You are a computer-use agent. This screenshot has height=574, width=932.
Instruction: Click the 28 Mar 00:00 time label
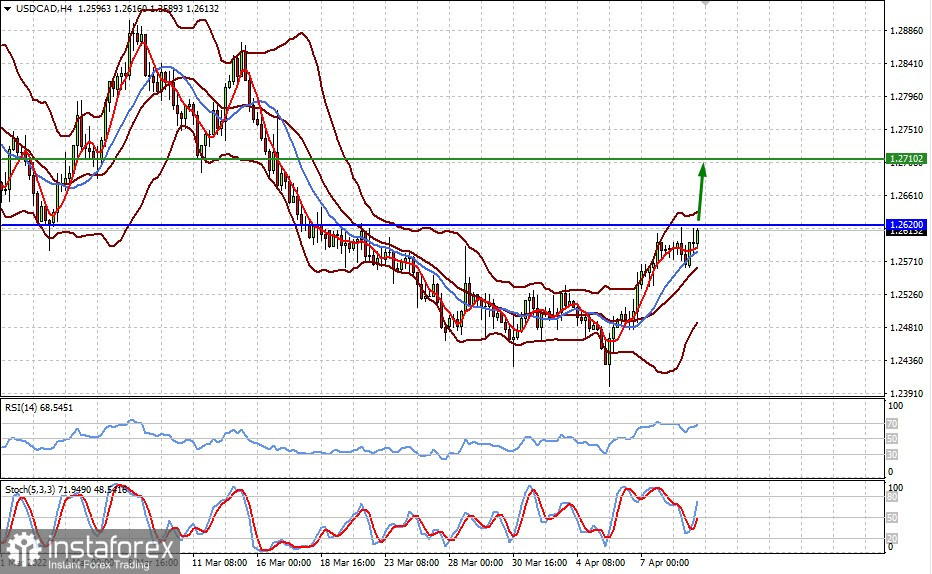[476, 563]
